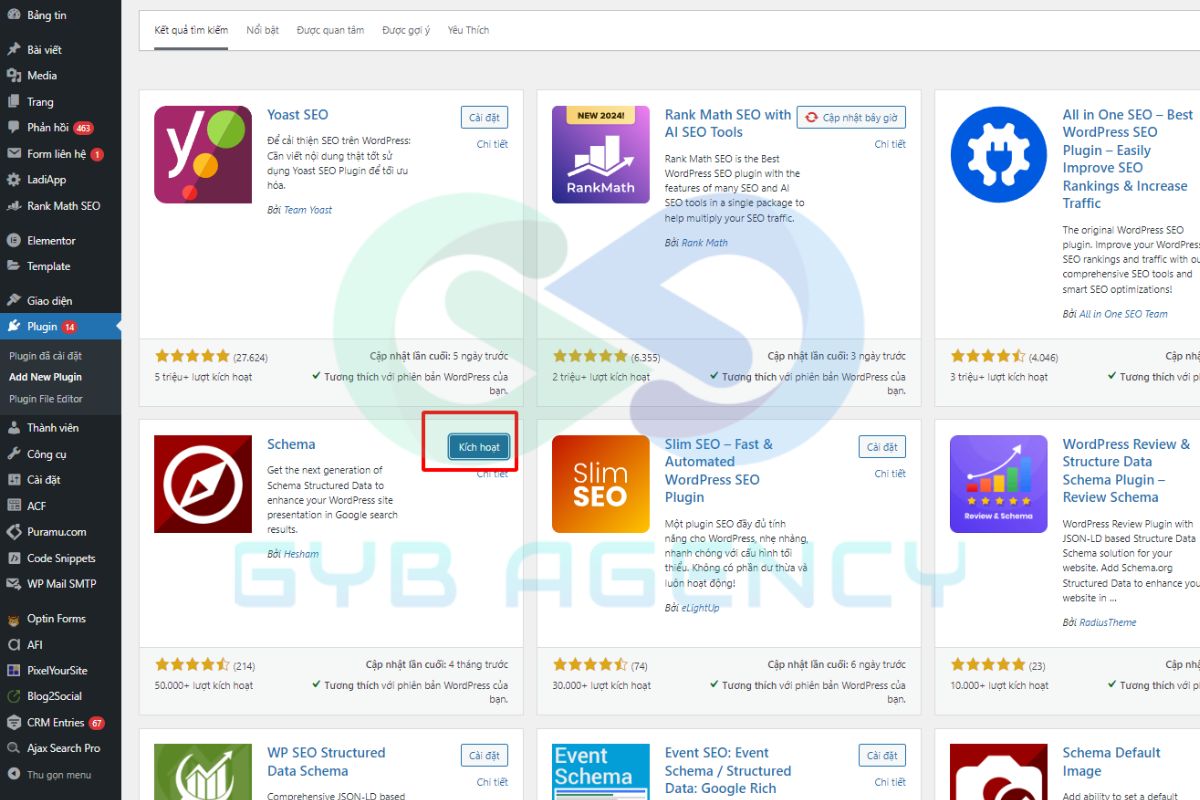The image size is (1200, 800).
Task: Click the eLightUp author link
Action: [x=700, y=608]
